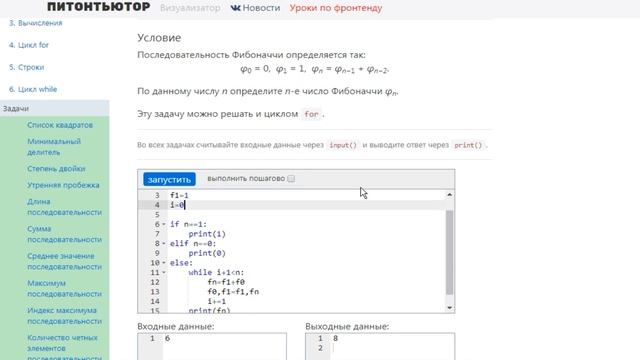Click line number 5 in gutter
This screenshot has height=360, width=640.
tap(157, 214)
